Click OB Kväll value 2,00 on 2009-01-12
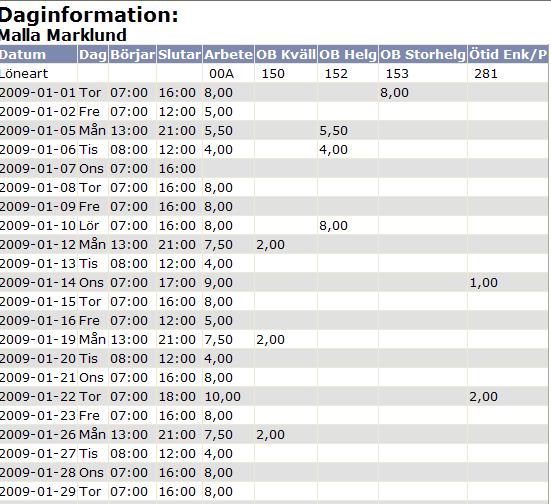This screenshot has height=504, width=551. [x=270, y=245]
